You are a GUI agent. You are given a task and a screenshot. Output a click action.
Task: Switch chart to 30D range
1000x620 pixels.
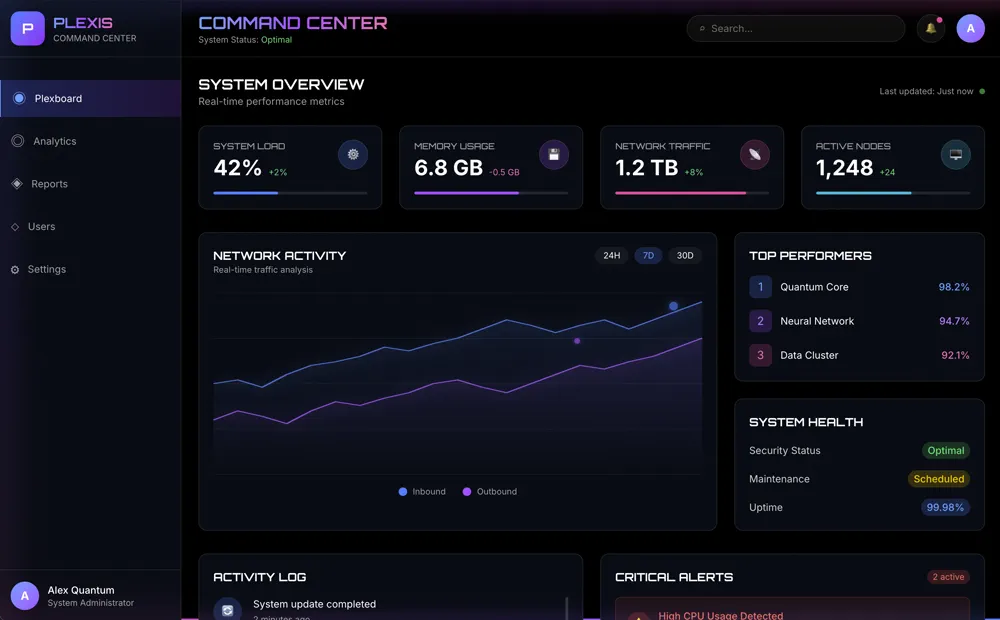685,256
